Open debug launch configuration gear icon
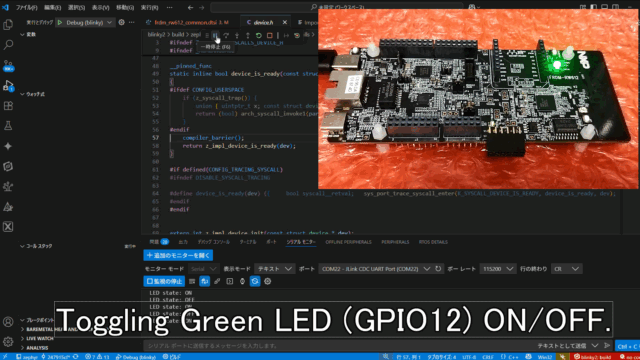 pyautogui.click(x=121, y=22)
